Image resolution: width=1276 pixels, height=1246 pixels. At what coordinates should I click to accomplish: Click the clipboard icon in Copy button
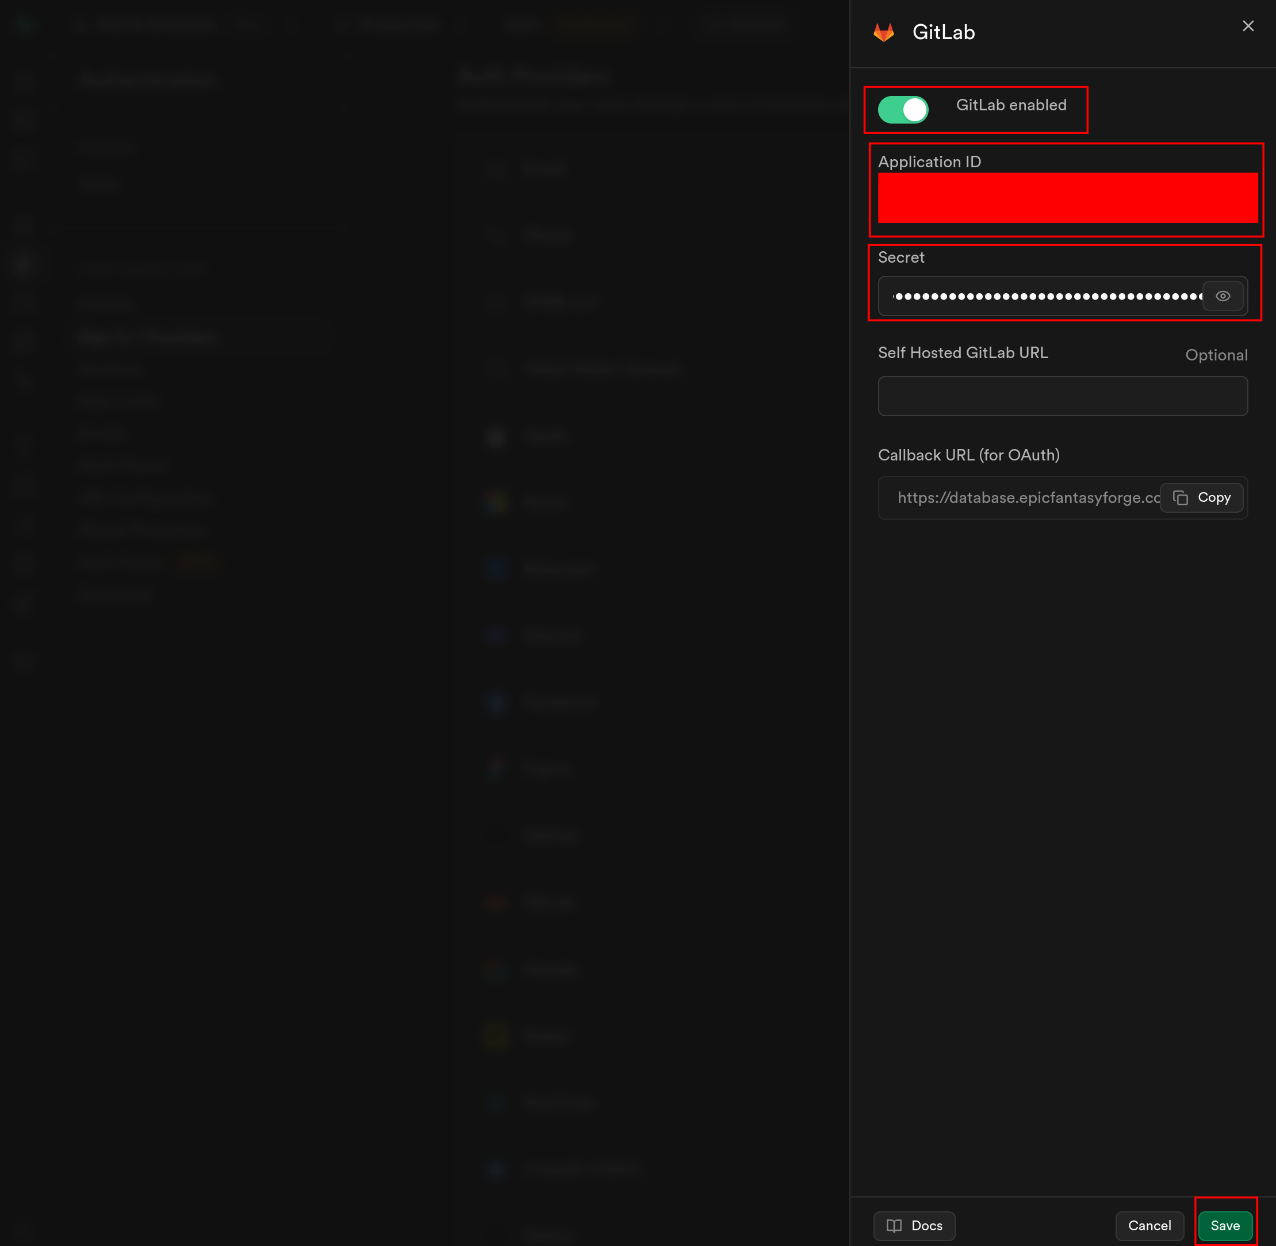1181,498
